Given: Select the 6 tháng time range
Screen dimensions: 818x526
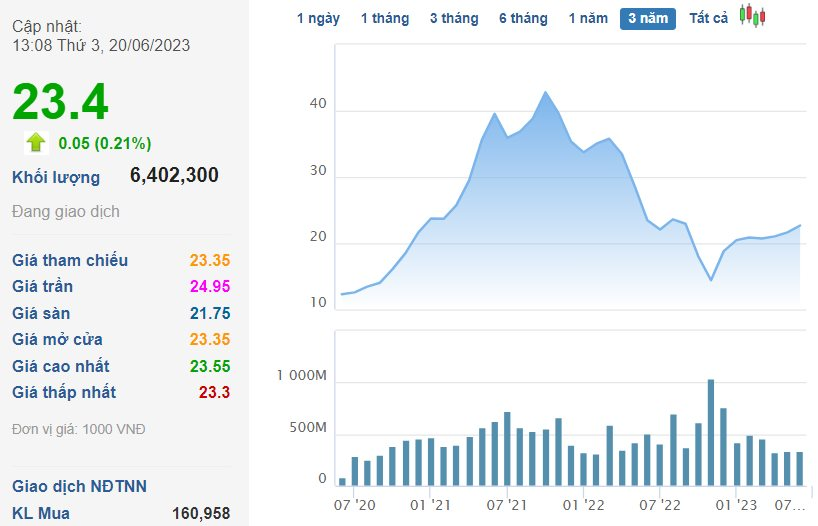Looking at the screenshot, I should coord(523,18).
